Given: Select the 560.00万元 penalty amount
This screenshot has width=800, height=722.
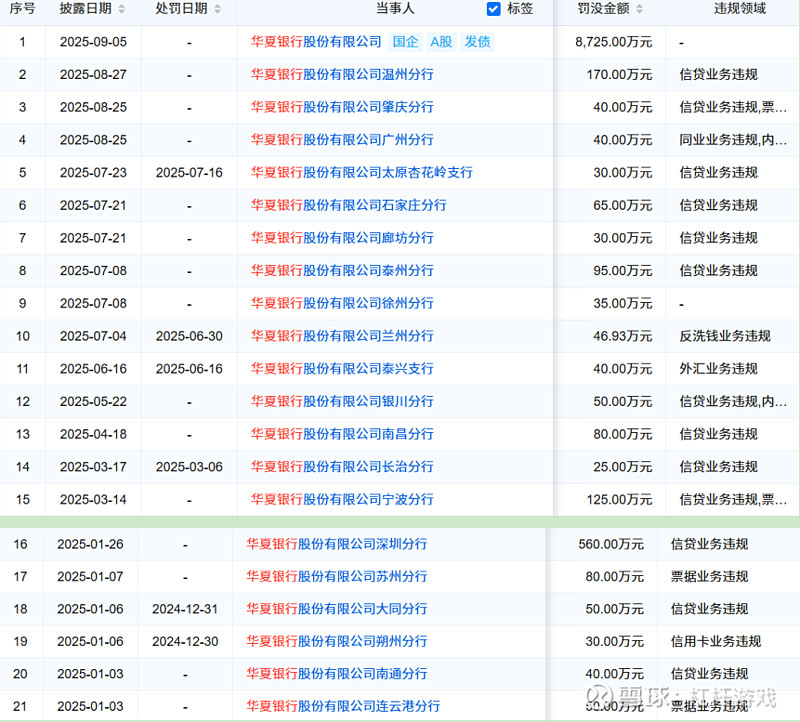Looking at the screenshot, I should [611, 544].
